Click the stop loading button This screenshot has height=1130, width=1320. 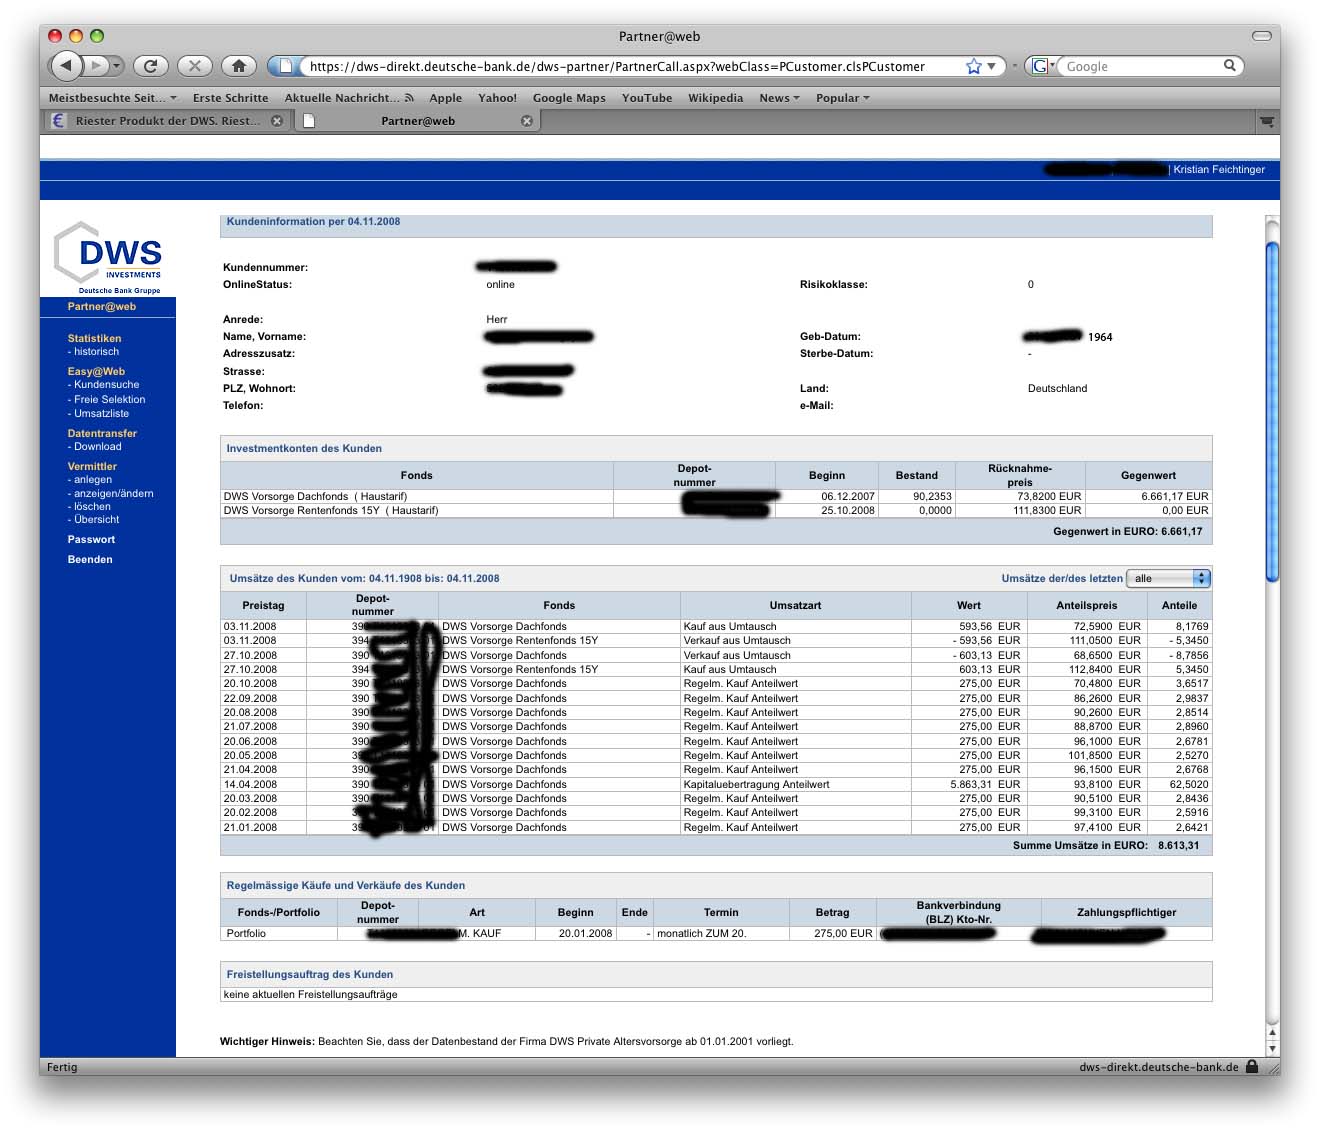(x=194, y=66)
